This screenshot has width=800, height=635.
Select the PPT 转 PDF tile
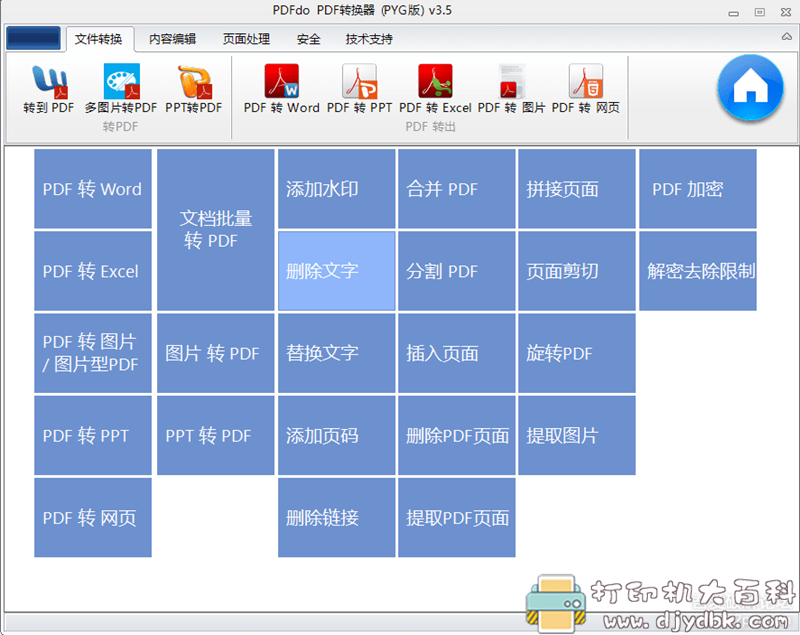pyautogui.click(x=216, y=436)
